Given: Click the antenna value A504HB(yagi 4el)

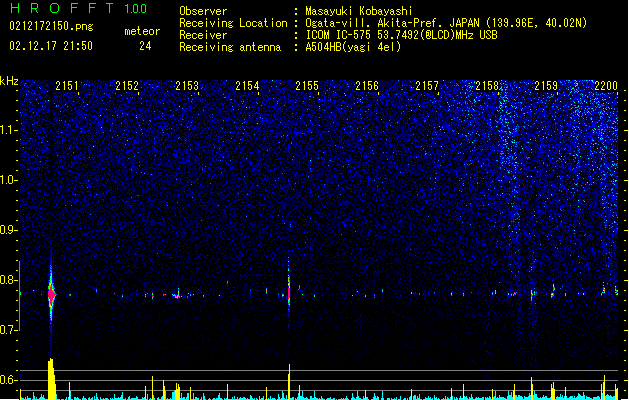Looking at the screenshot, I should 353,47.
